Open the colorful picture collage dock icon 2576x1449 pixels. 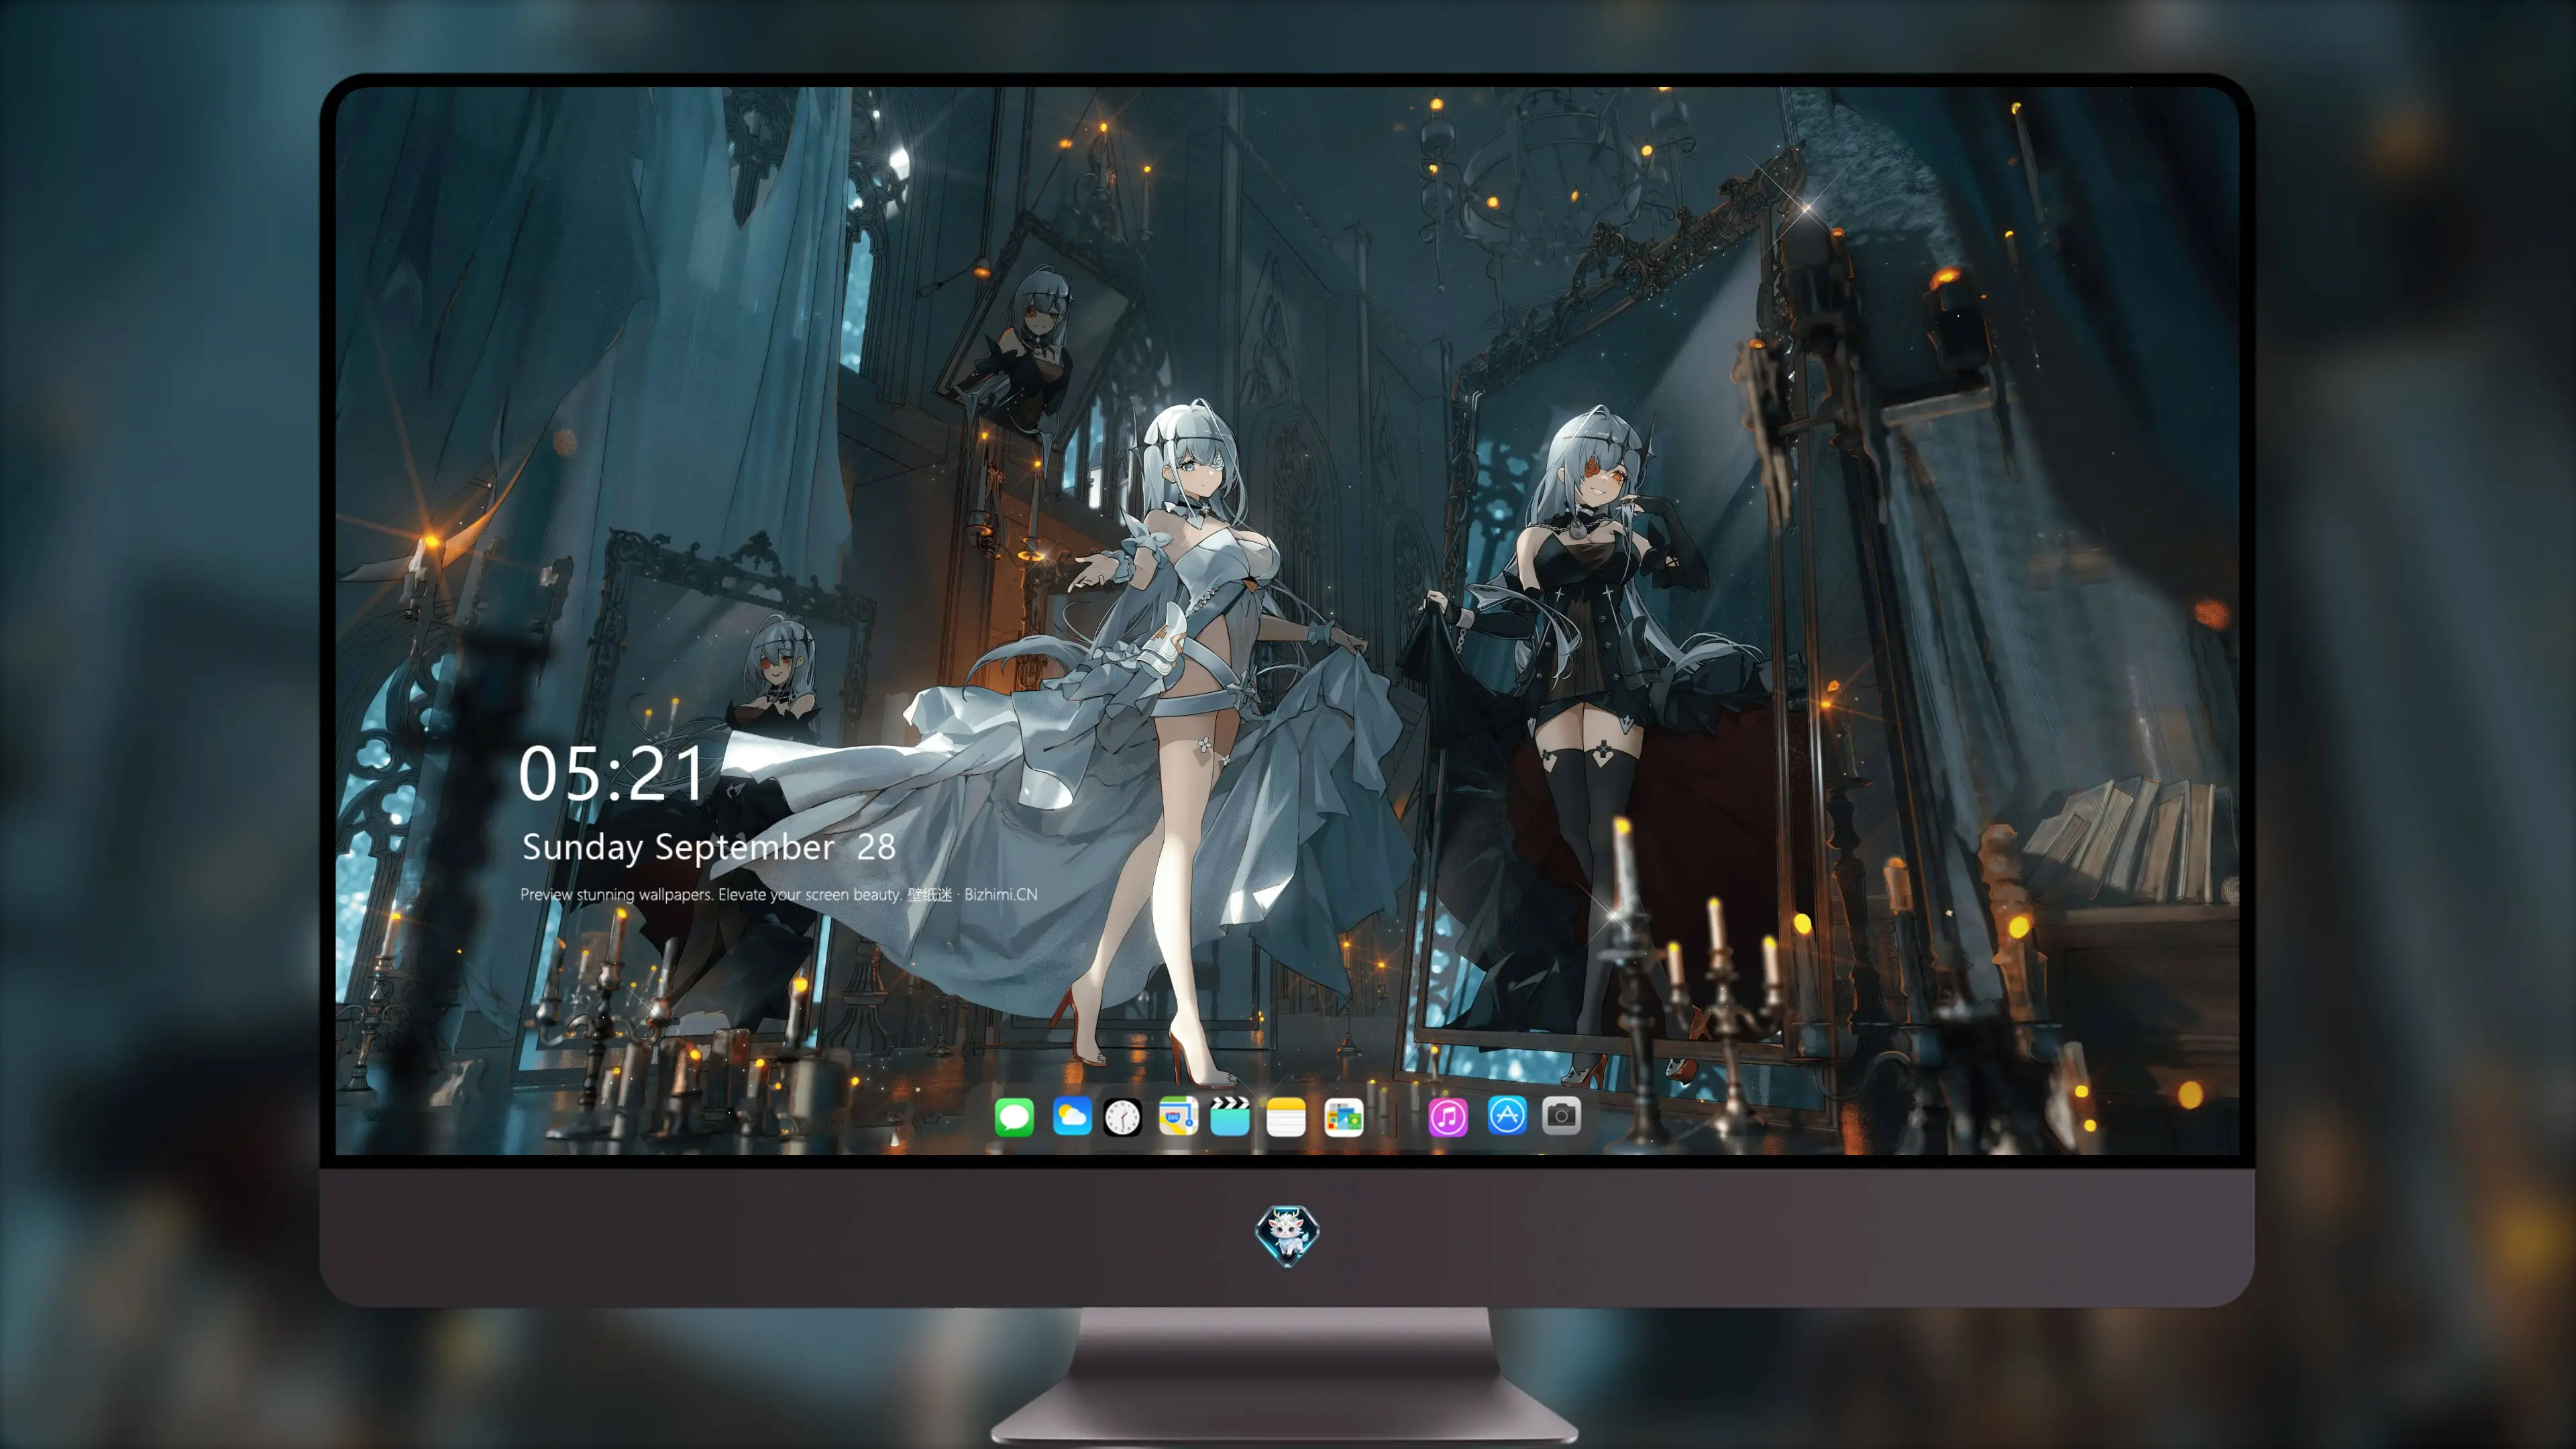[1344, 1116]
